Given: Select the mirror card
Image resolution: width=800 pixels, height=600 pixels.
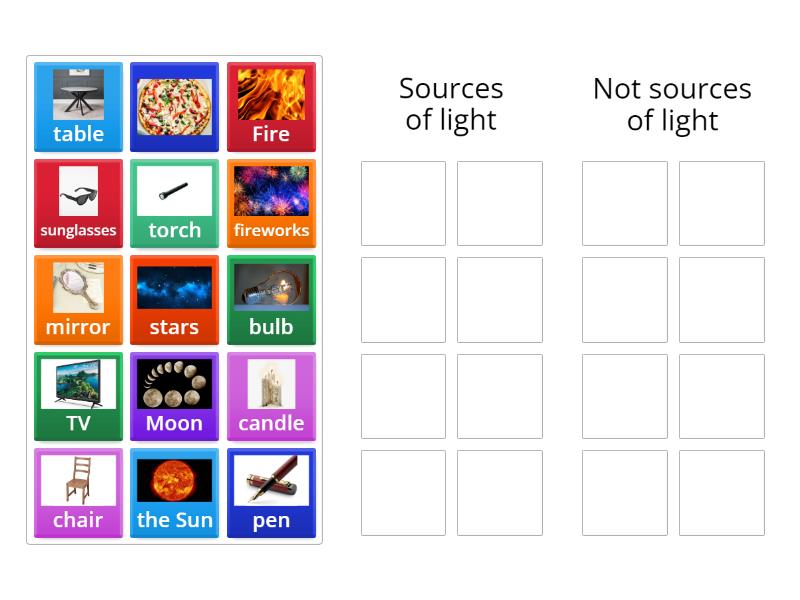Looking at the screenshot, I should pyautogui.click(x=78, y=300).
